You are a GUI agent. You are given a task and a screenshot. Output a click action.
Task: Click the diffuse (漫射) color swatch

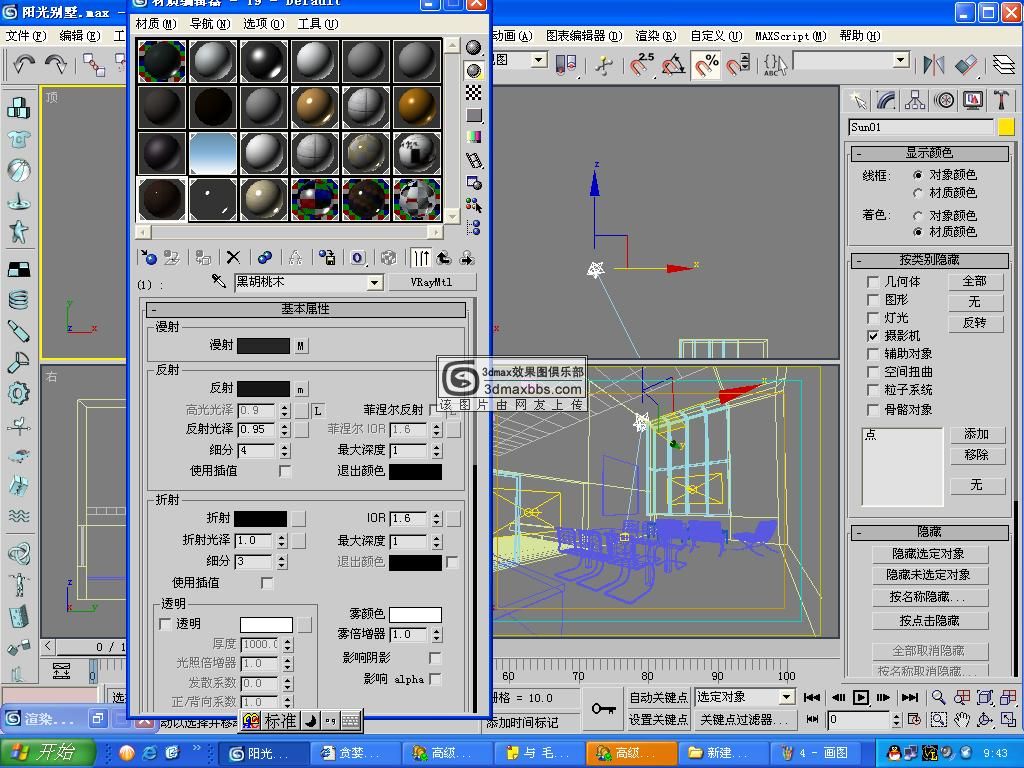263,346
